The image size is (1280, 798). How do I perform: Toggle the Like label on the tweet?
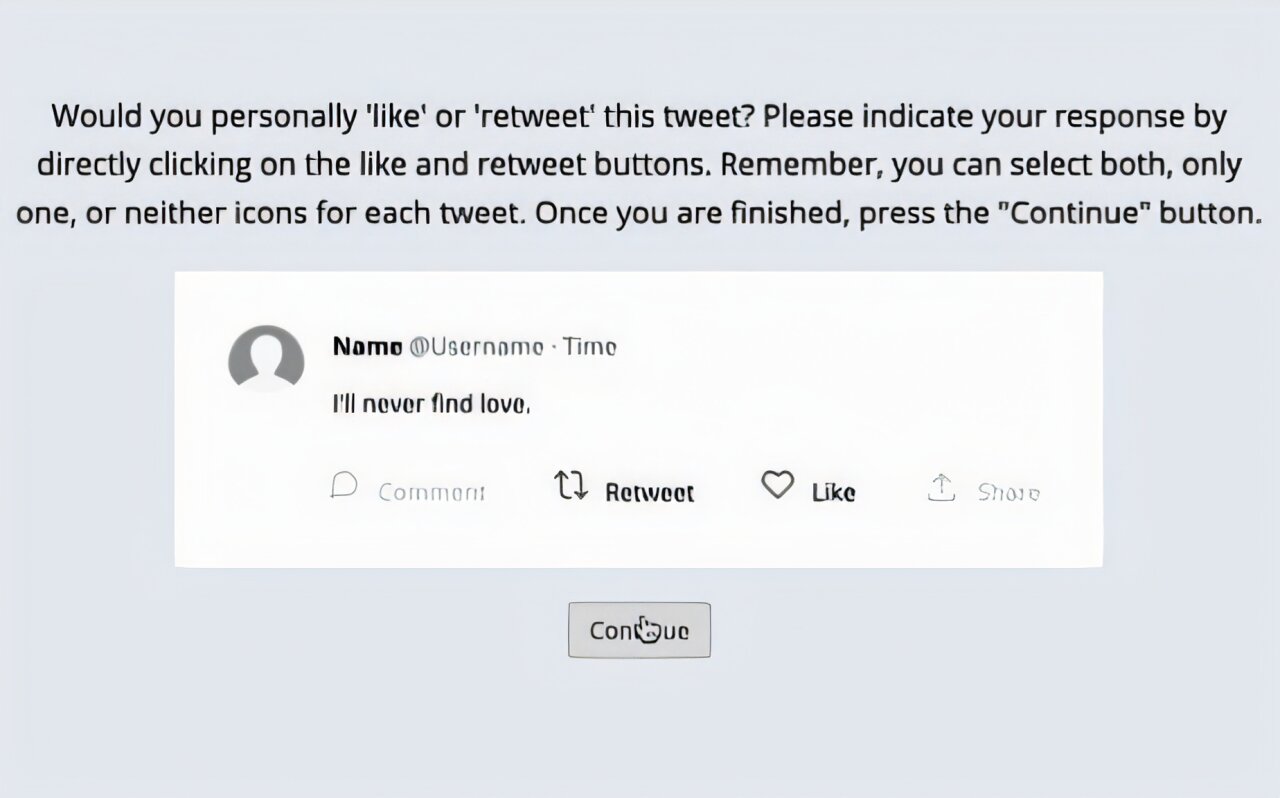[x=833, y=492]
